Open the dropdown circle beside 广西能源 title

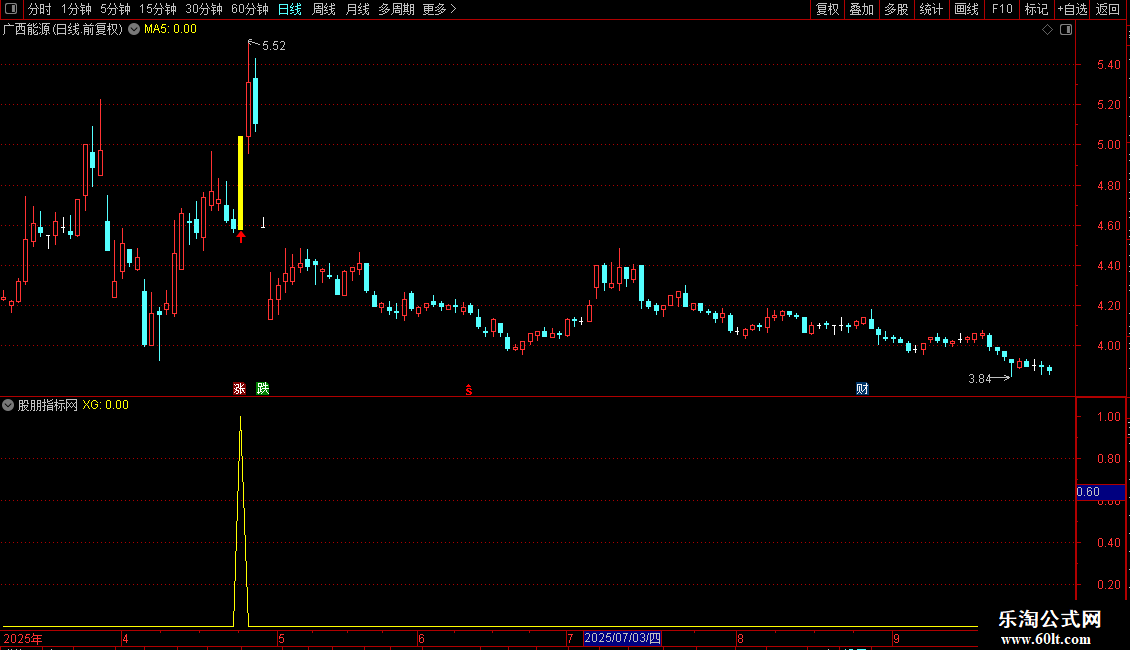pyautogui.click(x=134, y=29)
